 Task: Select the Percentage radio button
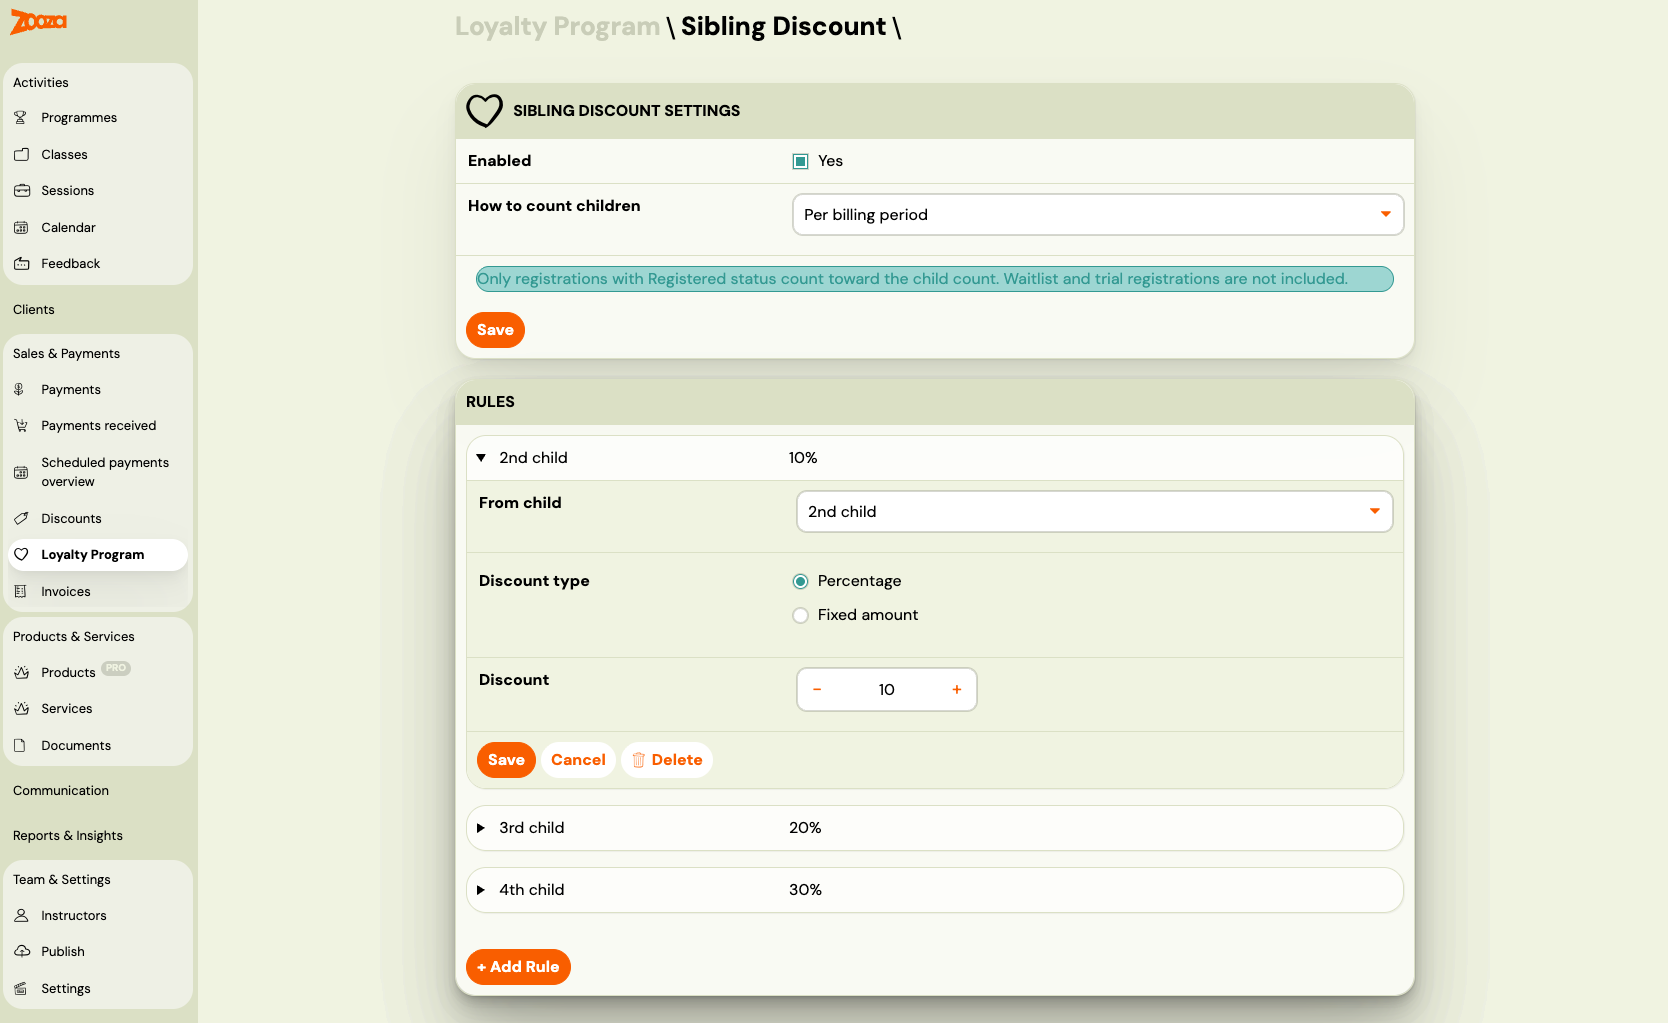(x=800, y=580)
